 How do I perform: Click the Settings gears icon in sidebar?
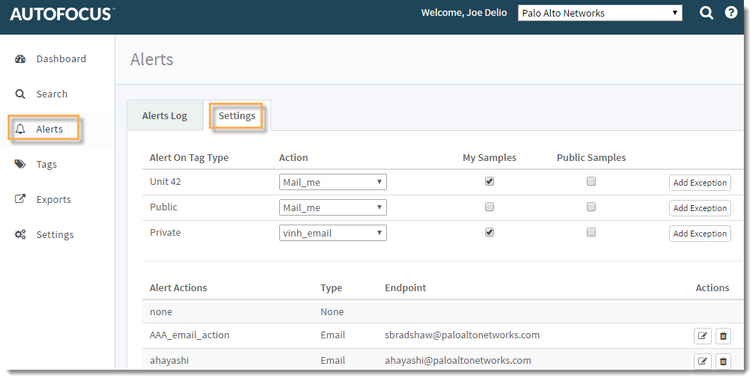click(20, 235)
